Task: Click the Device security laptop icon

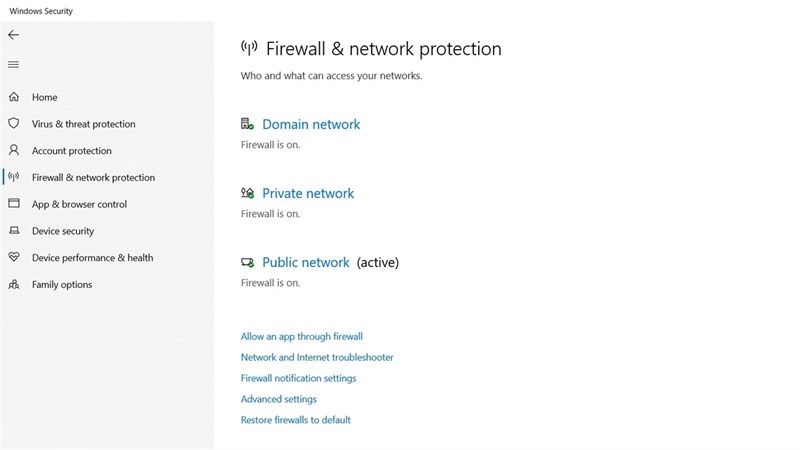Action: (x=14, y=231)
